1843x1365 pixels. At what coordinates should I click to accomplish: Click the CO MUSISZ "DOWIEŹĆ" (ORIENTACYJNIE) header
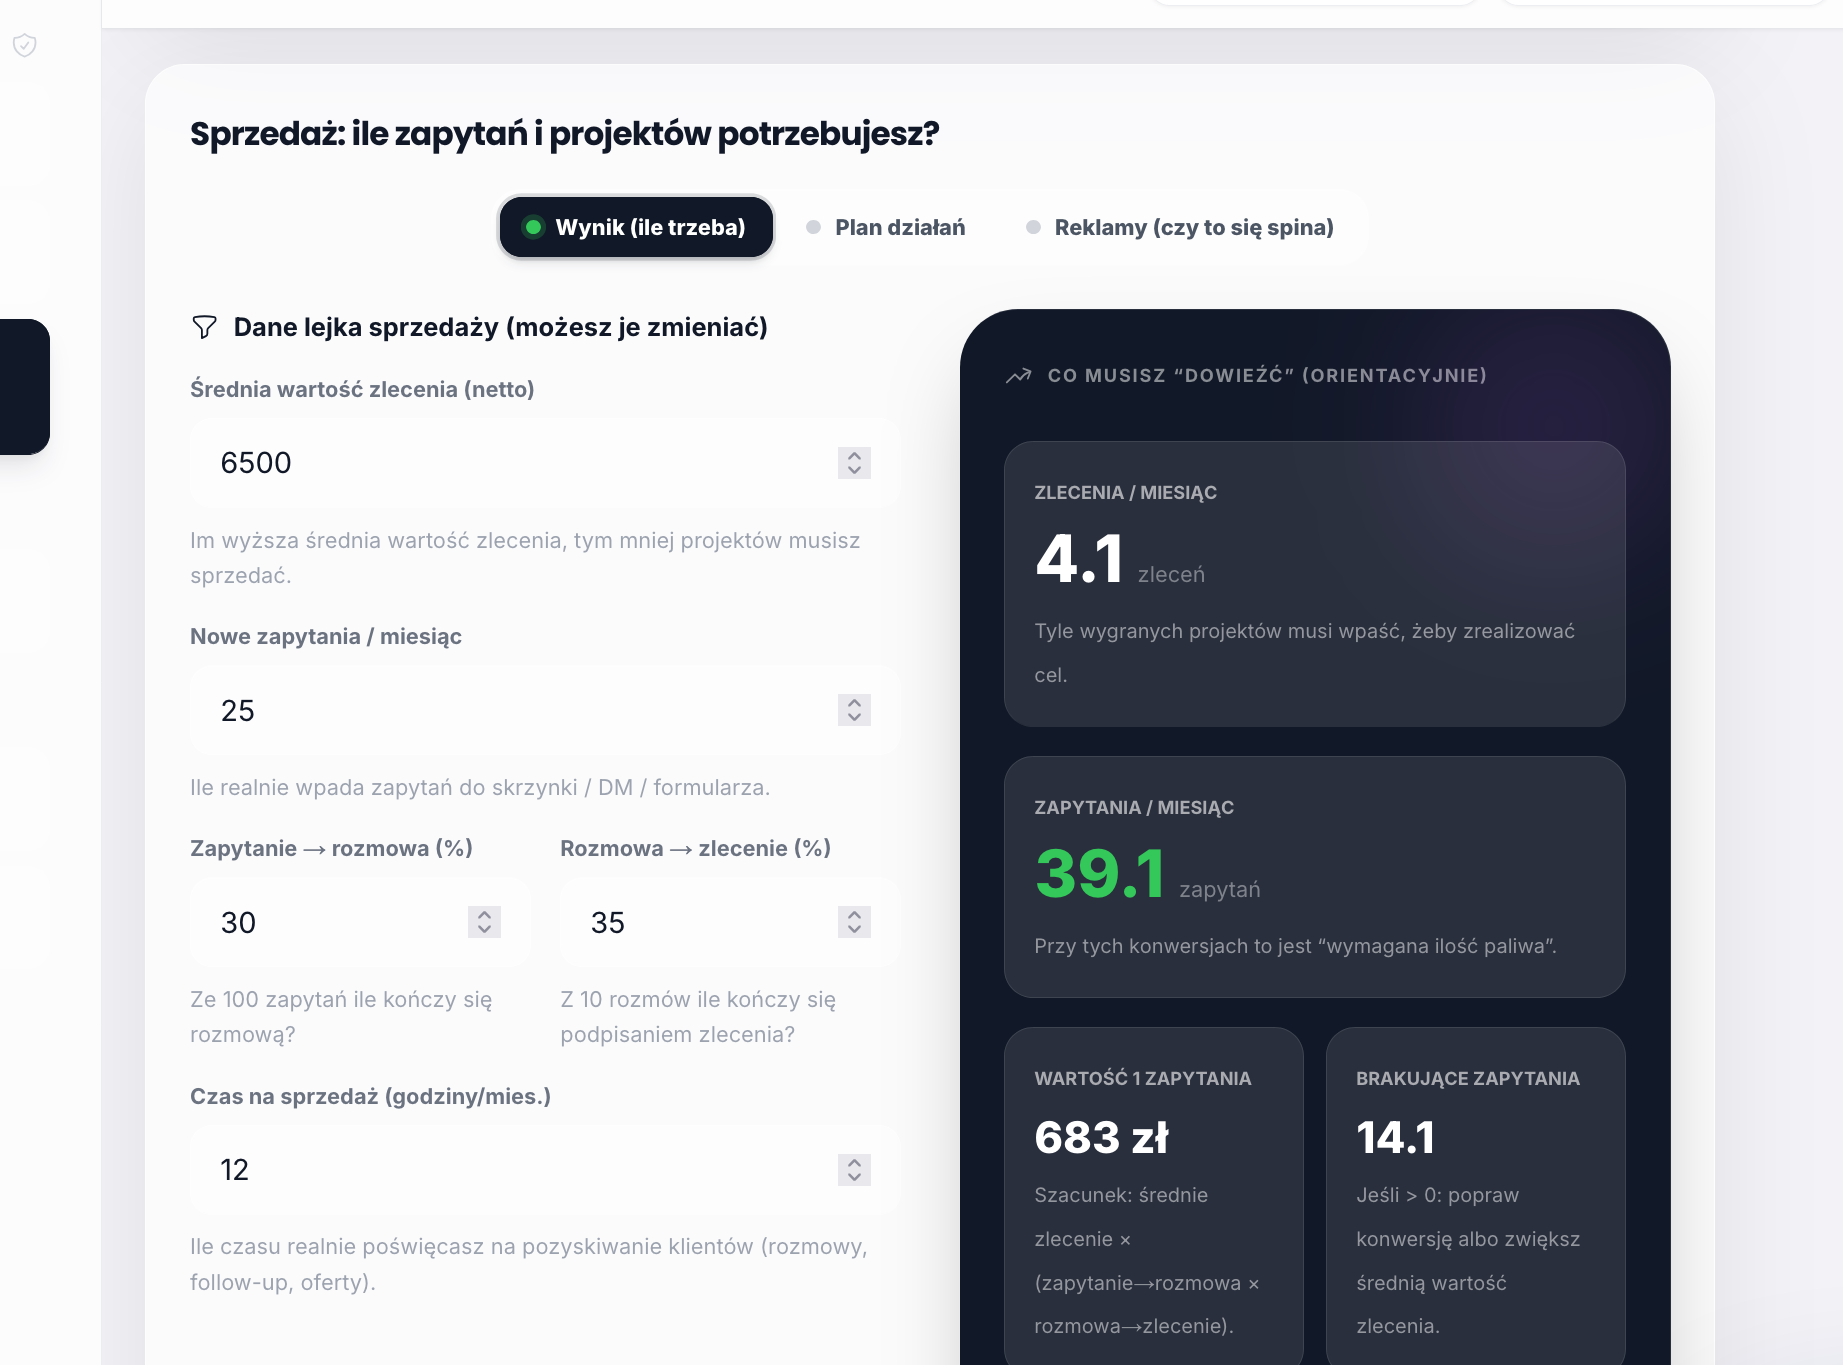click(x=1267, y=376)
